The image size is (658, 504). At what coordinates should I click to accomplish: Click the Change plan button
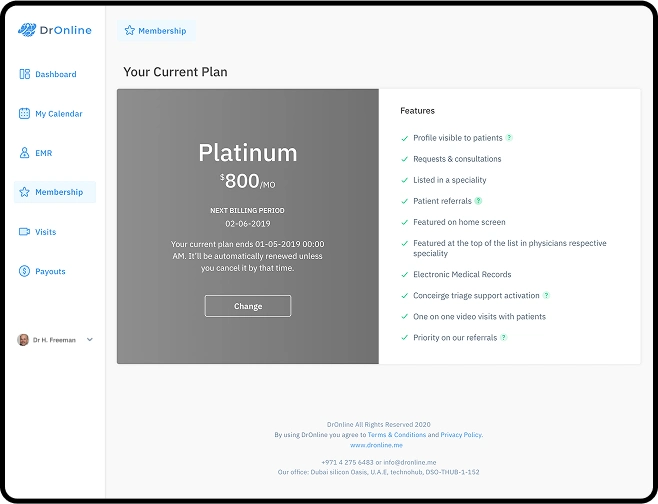(248, 306)
